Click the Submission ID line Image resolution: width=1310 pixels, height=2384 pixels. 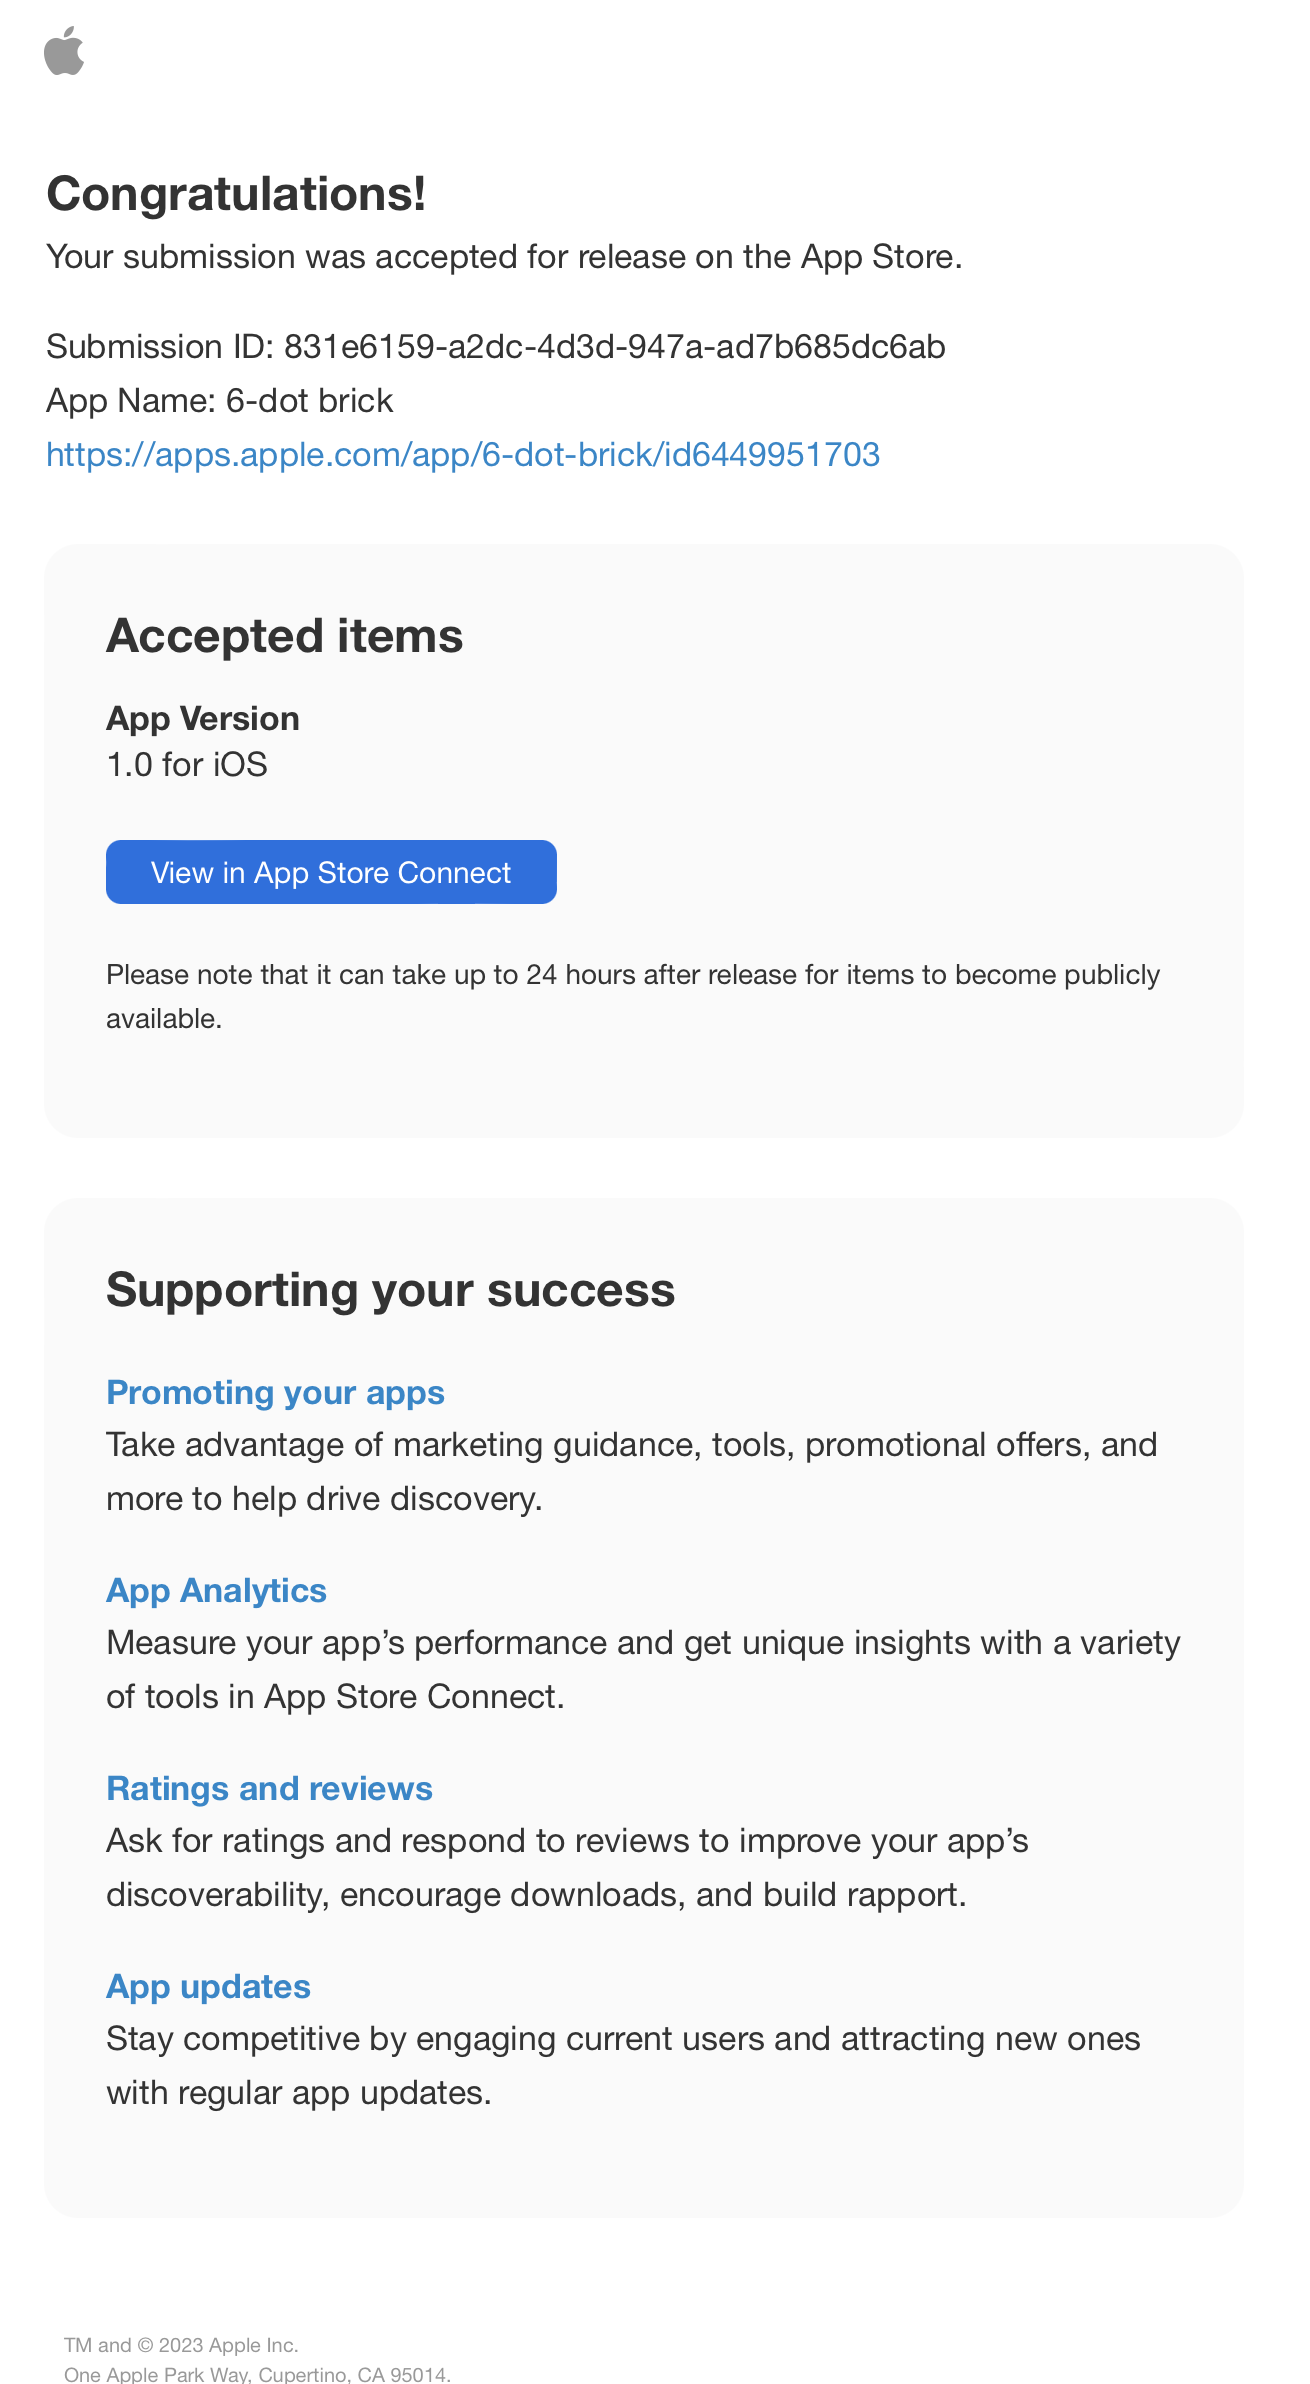(495, 347)
